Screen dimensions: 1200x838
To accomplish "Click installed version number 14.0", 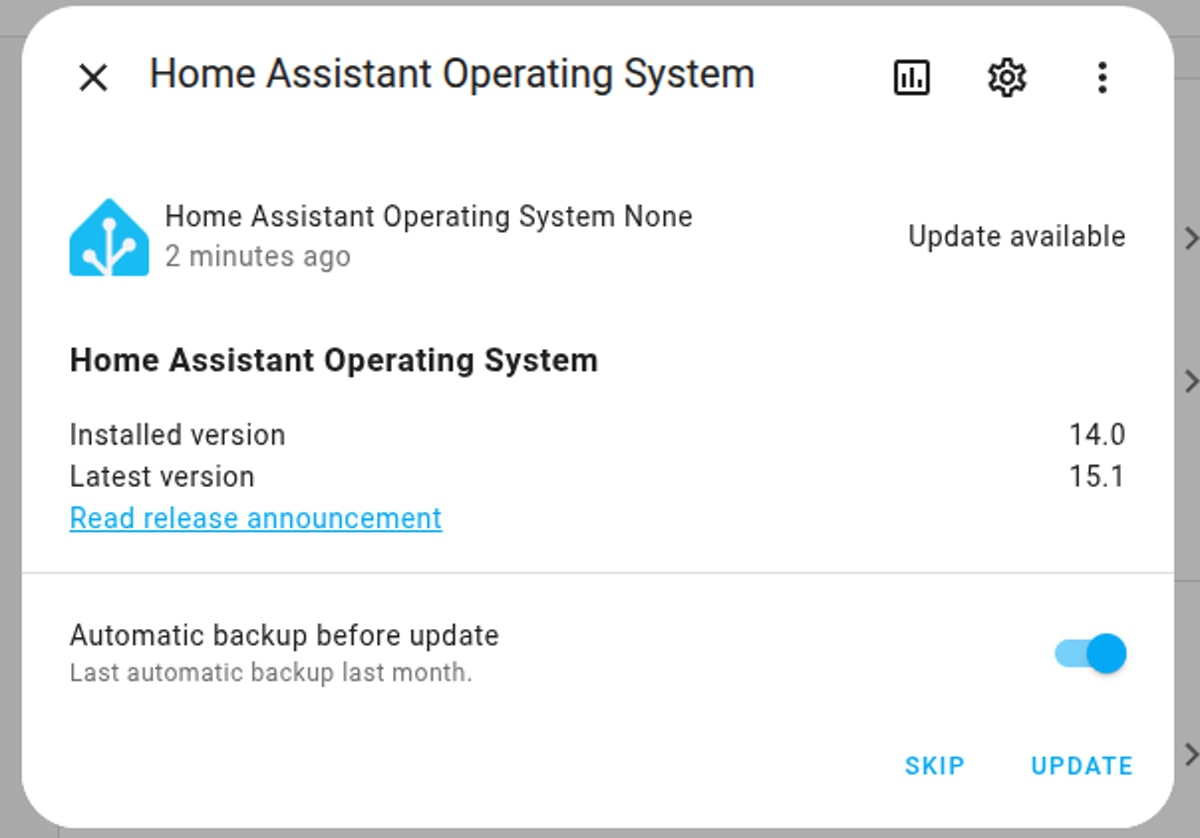I will click(x=1097, y=435).
